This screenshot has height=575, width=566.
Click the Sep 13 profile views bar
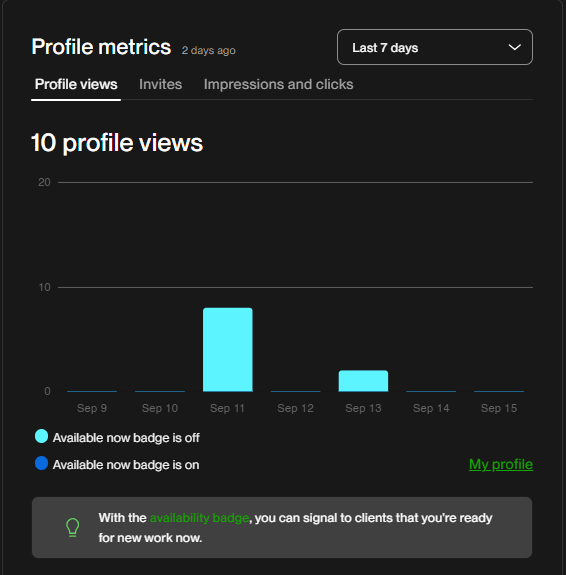tap(363, 381)
